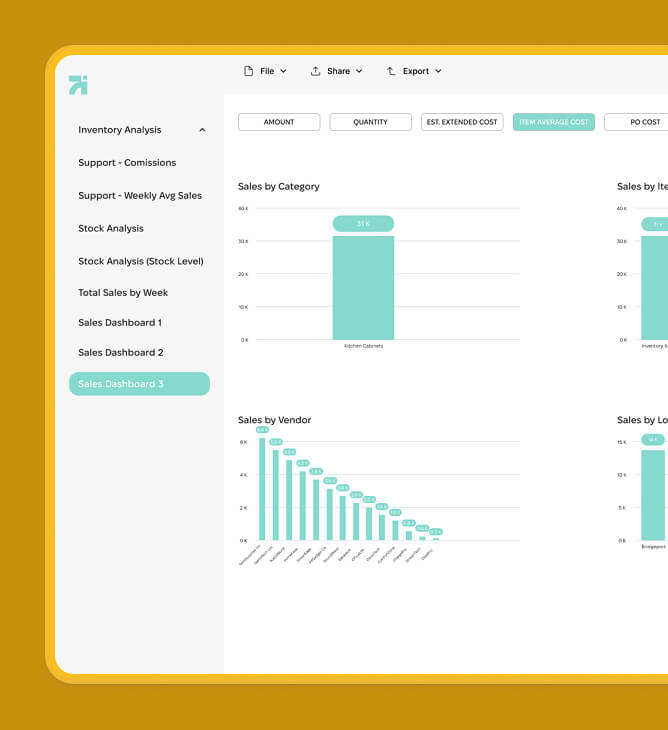The width and height of the screenshot is (668, 730).
Task: Click the File document icon
Action: click(249, 71)
